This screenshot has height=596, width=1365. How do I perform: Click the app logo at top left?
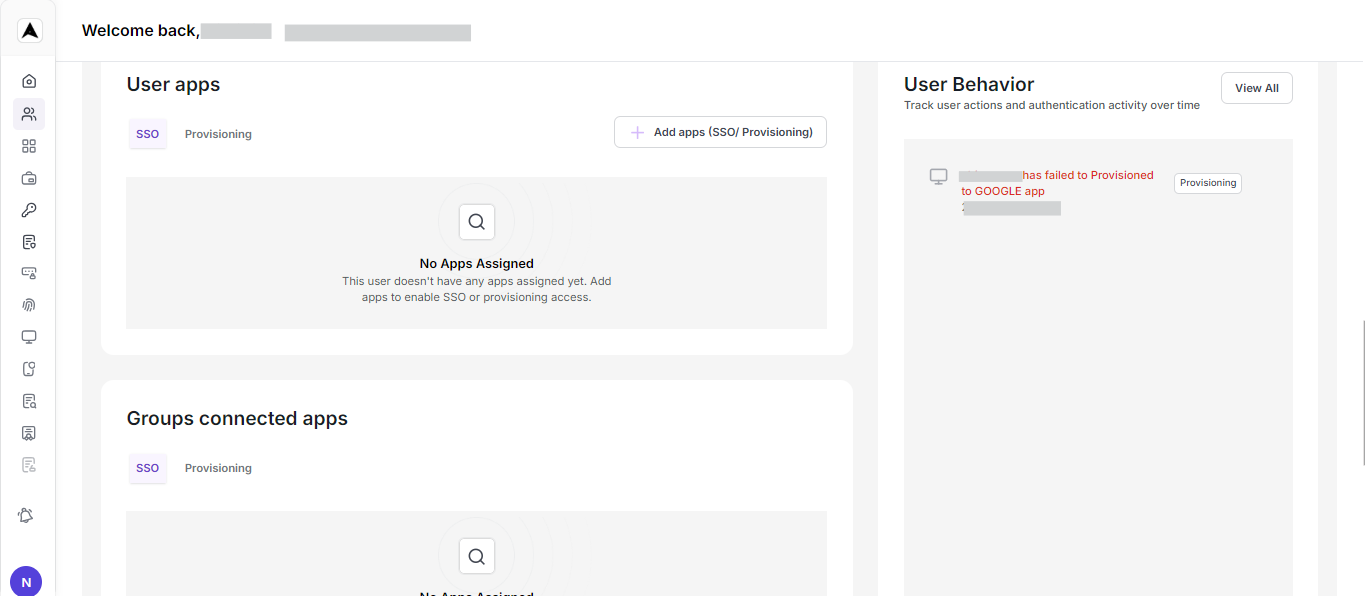click(29, 29)
